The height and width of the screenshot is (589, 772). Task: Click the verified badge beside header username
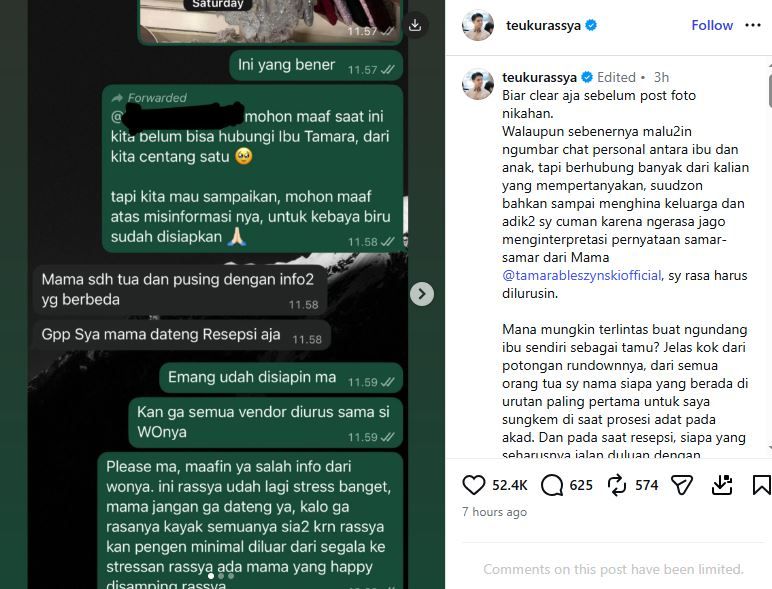point(591,25)
